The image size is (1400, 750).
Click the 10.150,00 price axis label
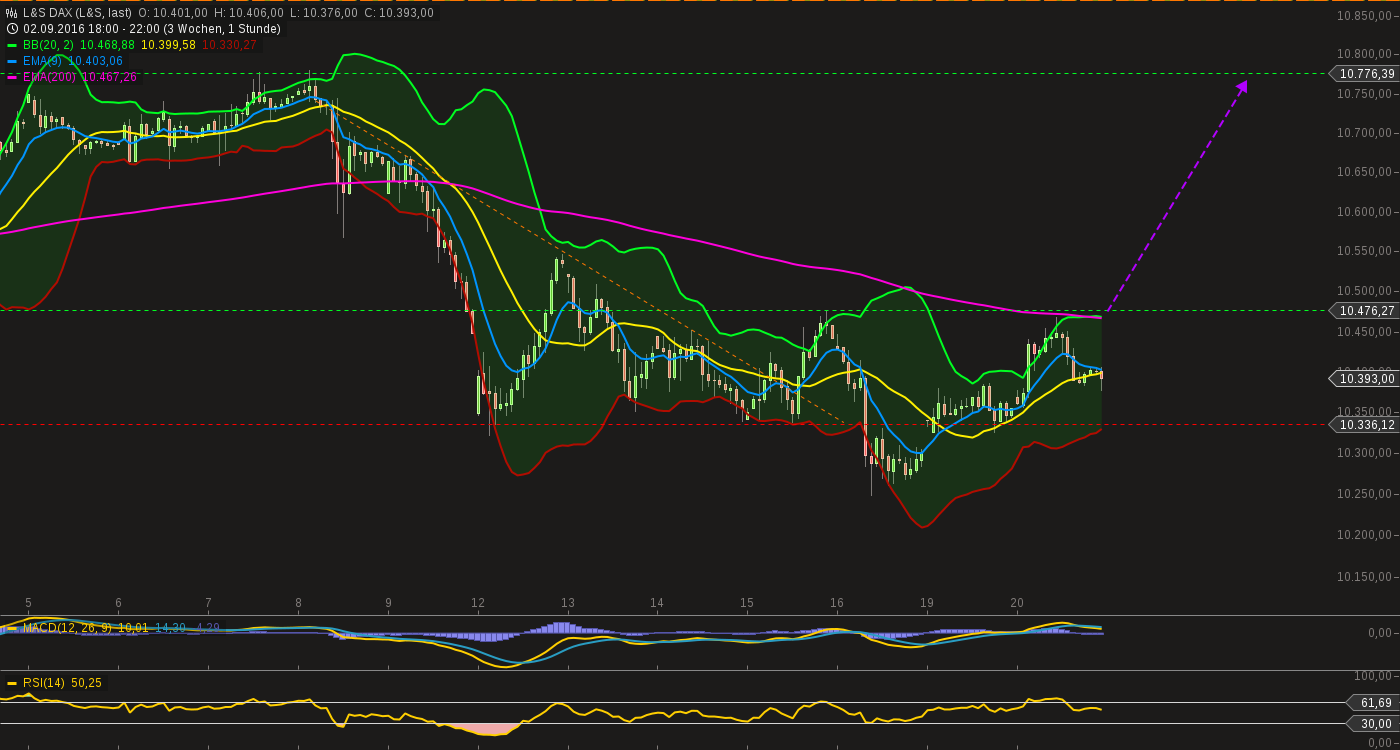pyautogui.click(x=1366, y=577)
